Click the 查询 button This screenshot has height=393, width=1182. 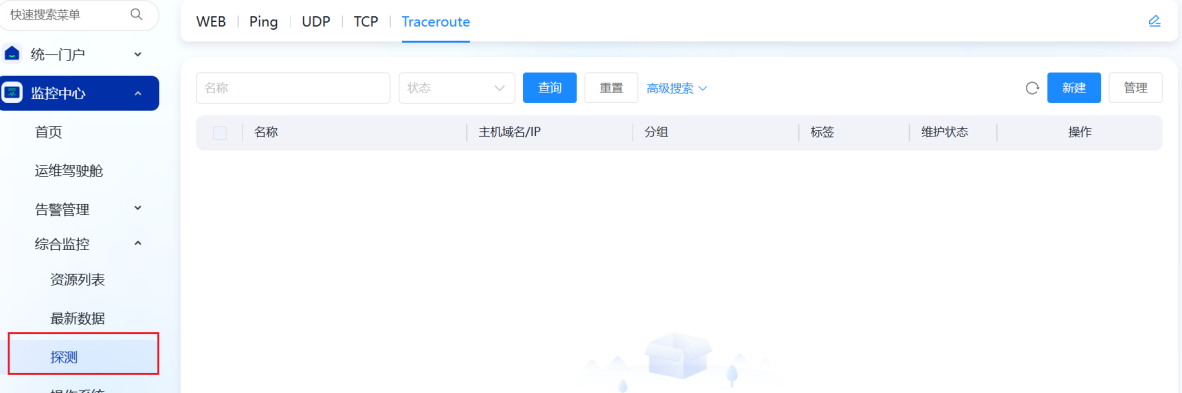point(550,88)
